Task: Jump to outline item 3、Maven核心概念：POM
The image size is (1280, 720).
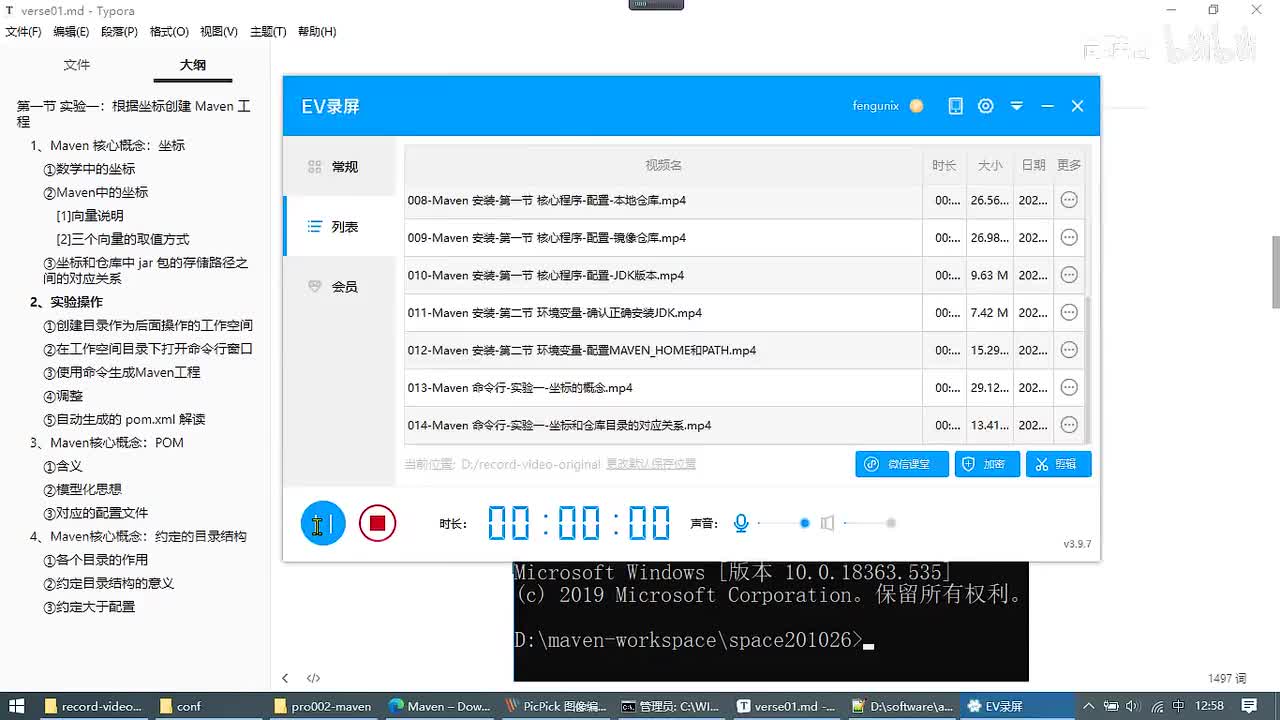Action: point(107,443)
